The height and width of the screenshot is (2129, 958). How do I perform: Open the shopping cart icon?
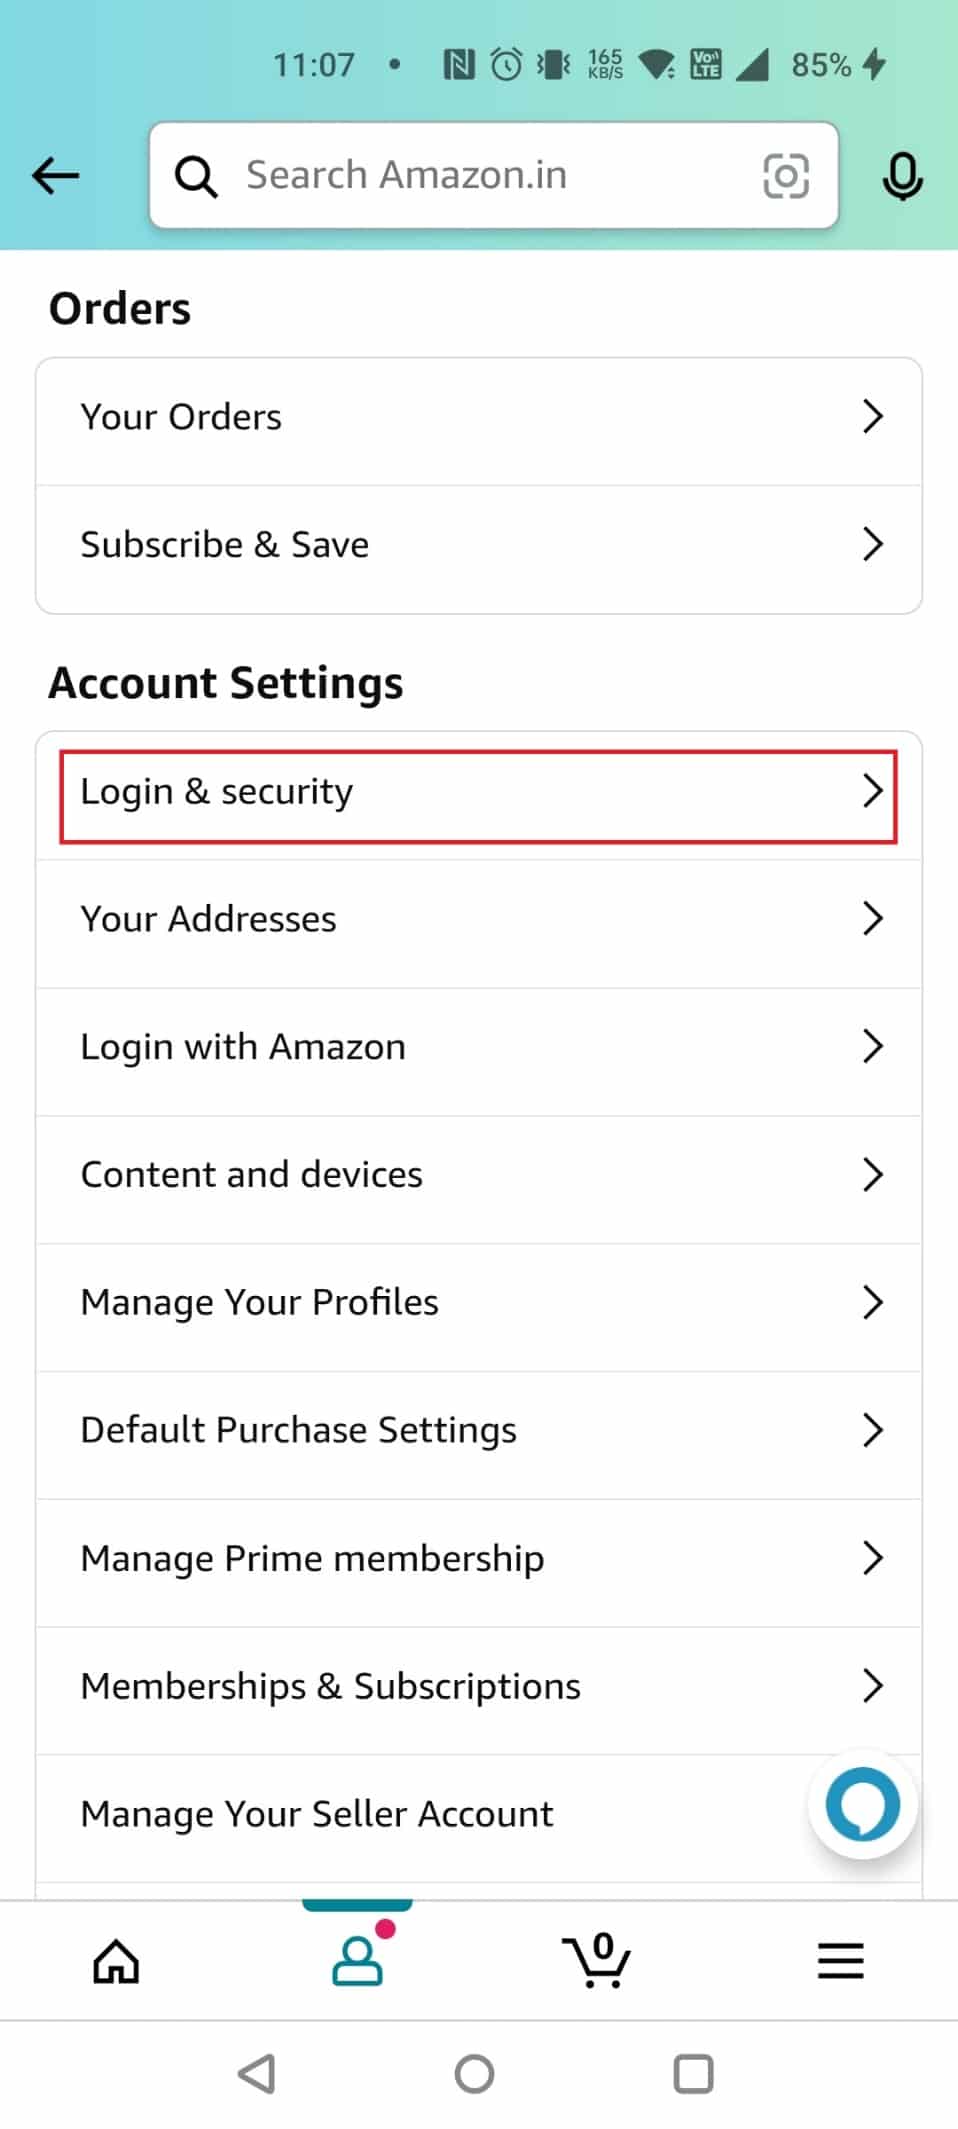pyautogui.click(x=597, y=1961)
